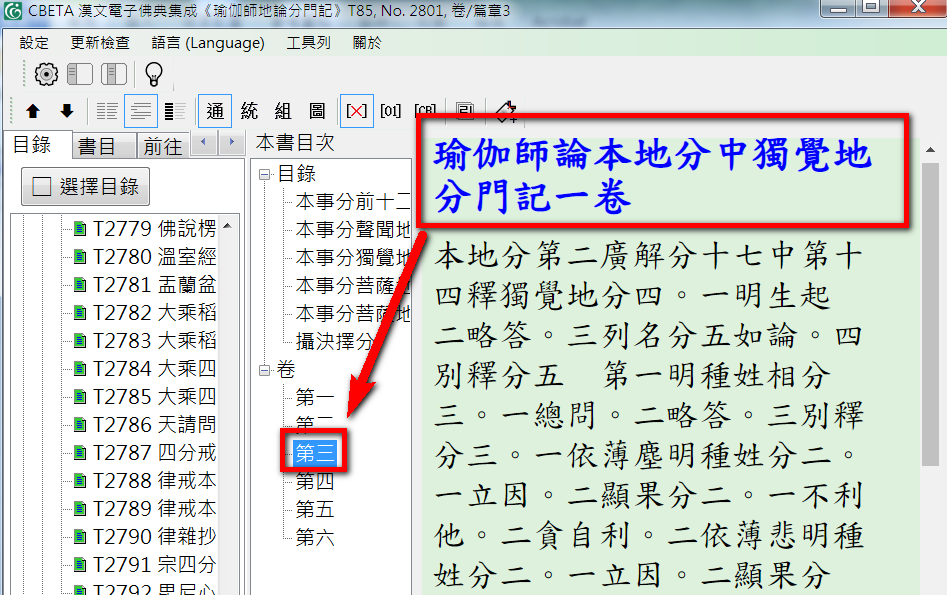Viewport: 947px width, 595px height.
Task: Toggle the left side panel layout icon
Action: [x=80, y=74]
